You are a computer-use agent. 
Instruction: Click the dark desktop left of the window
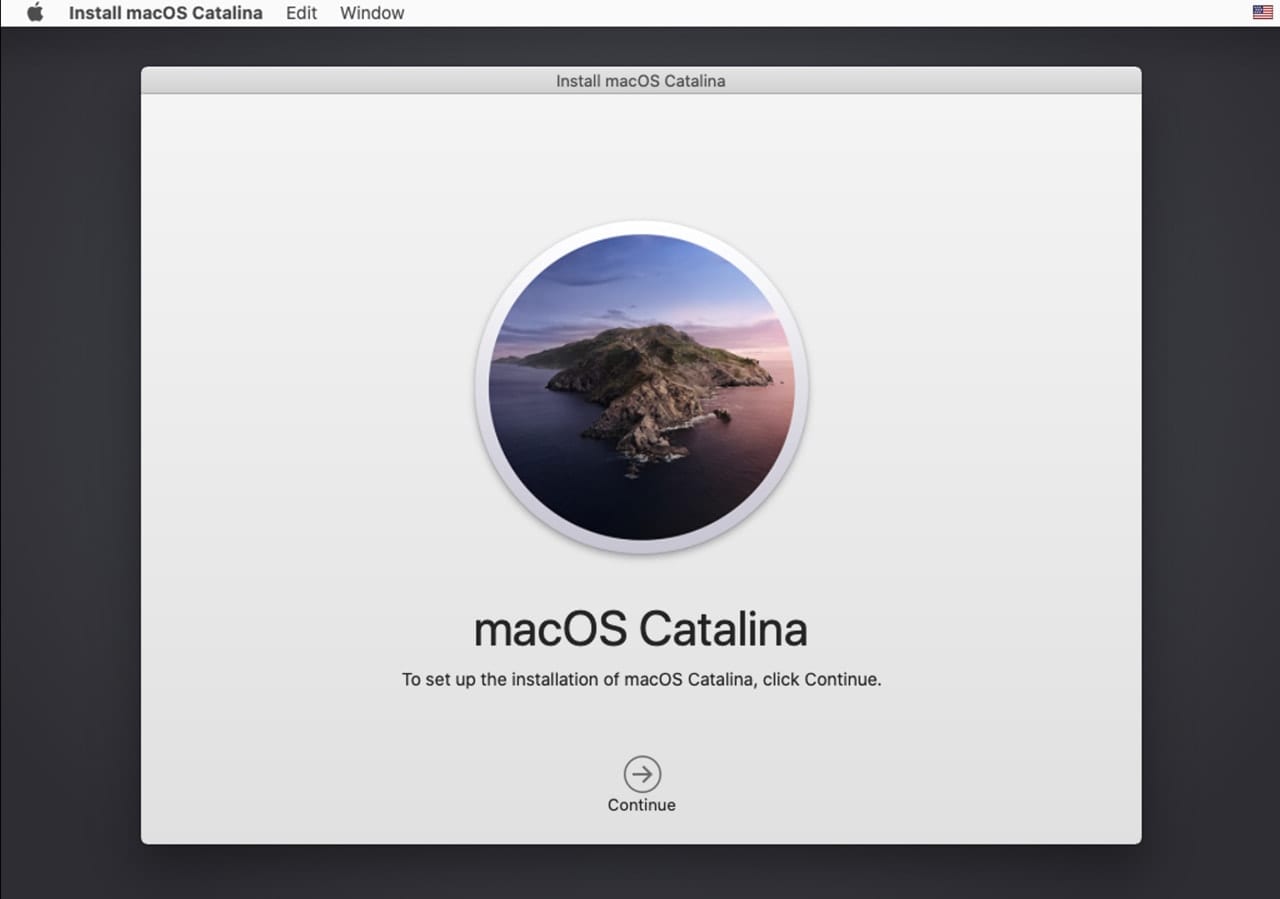coord(70,450)
